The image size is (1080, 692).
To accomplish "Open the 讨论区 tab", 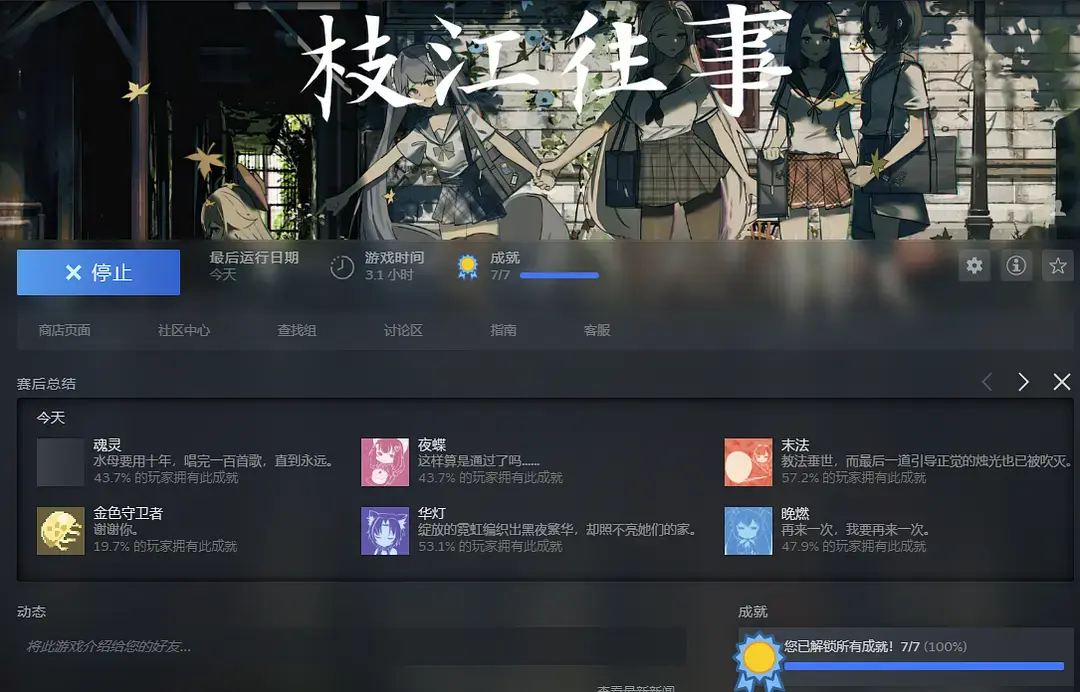I will pos(402,330).
